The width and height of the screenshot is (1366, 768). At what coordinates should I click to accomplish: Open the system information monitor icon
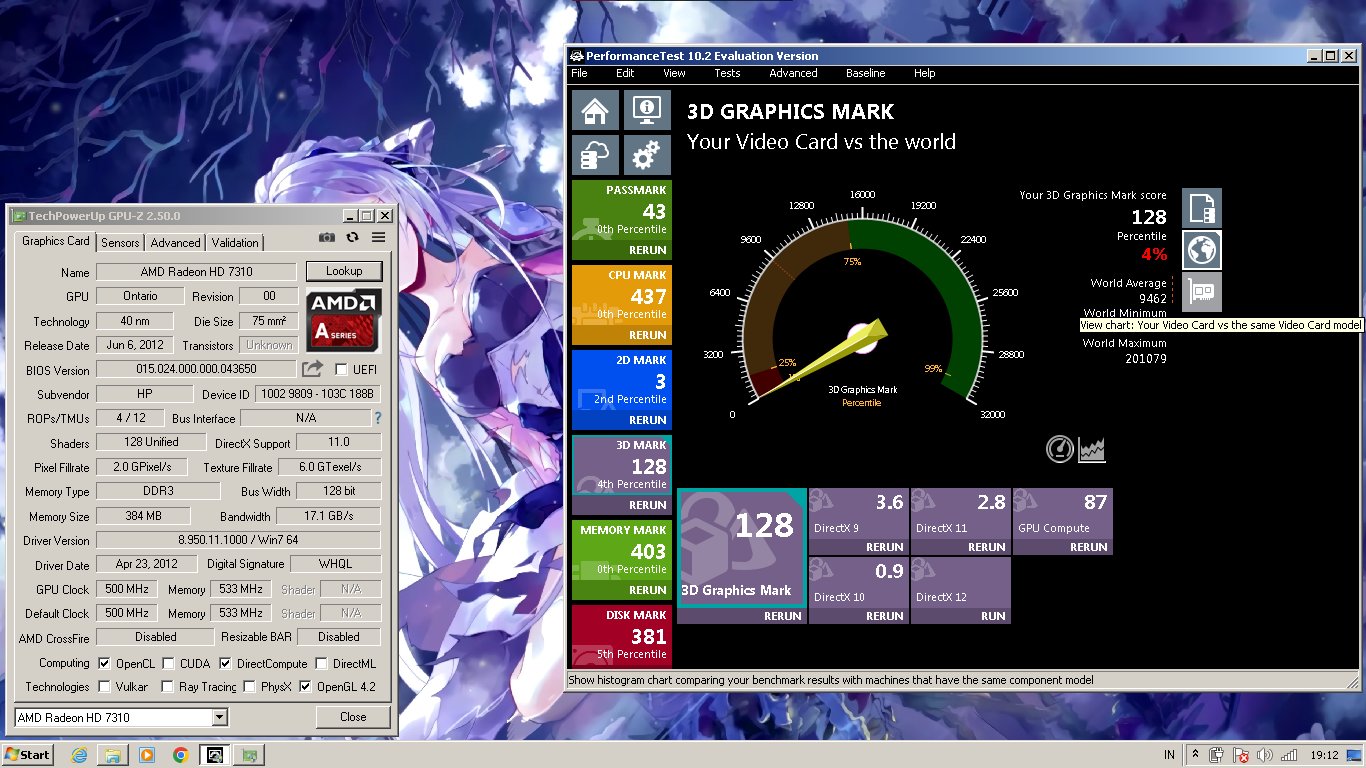[647, 110]
